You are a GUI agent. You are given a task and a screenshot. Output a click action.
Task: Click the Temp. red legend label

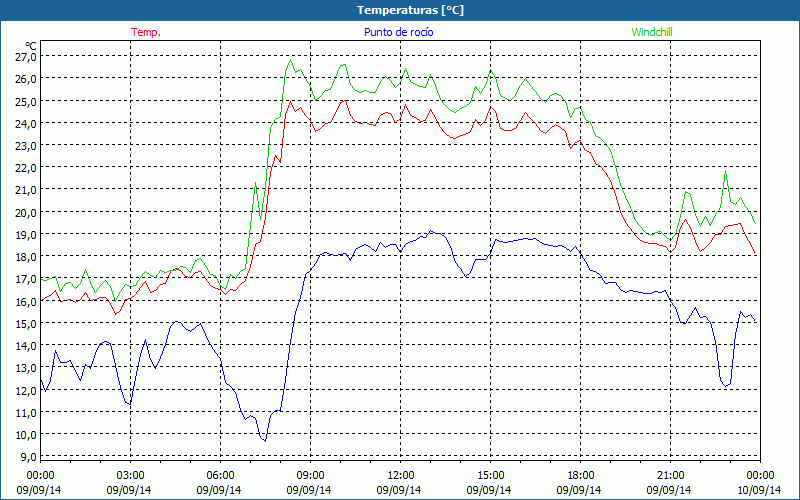(146, 32)
